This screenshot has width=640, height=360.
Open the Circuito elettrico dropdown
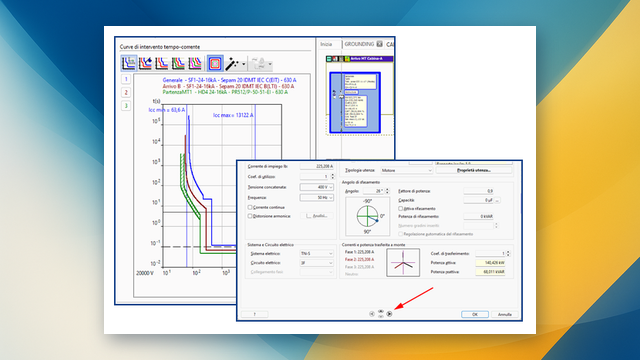[317, 263]
